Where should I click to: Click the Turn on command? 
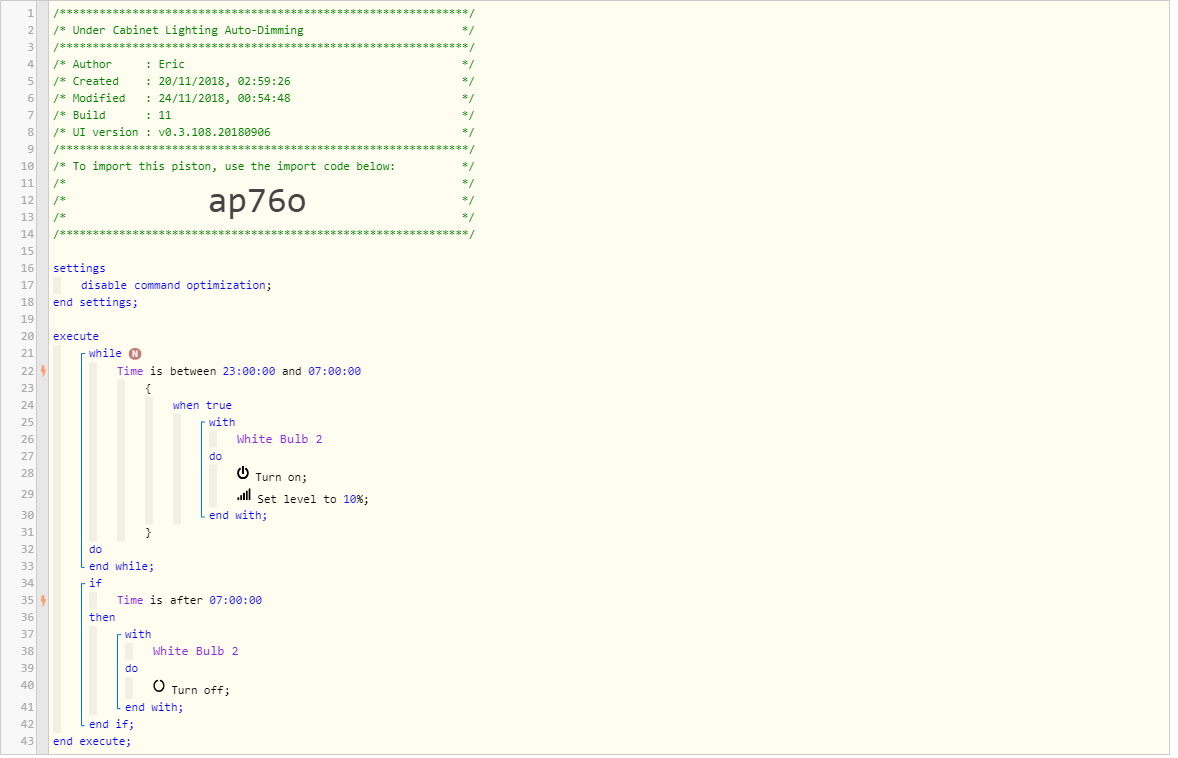[x=281, y=477]
